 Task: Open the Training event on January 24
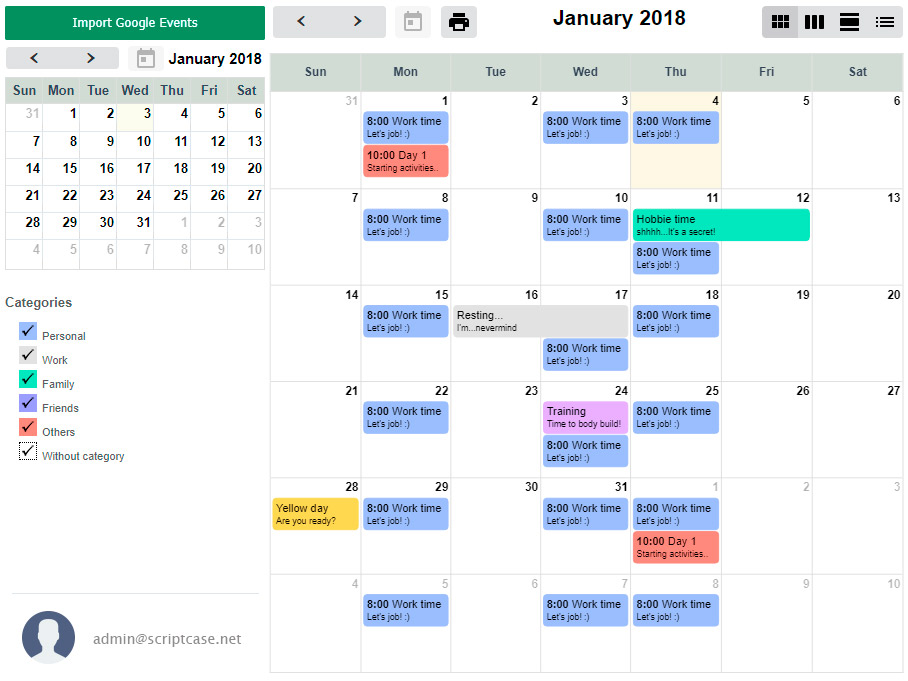coord(585,417)
